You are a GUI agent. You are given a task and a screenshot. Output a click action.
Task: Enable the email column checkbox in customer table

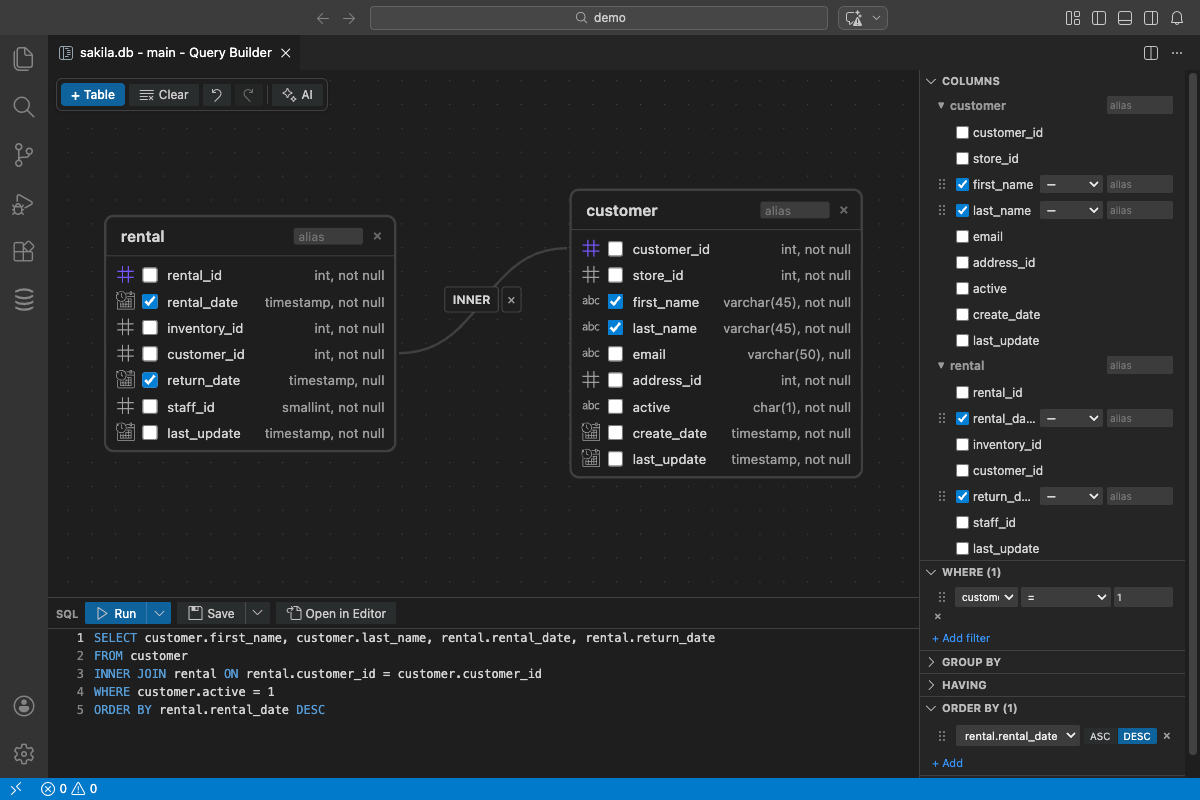pos(615,354)
